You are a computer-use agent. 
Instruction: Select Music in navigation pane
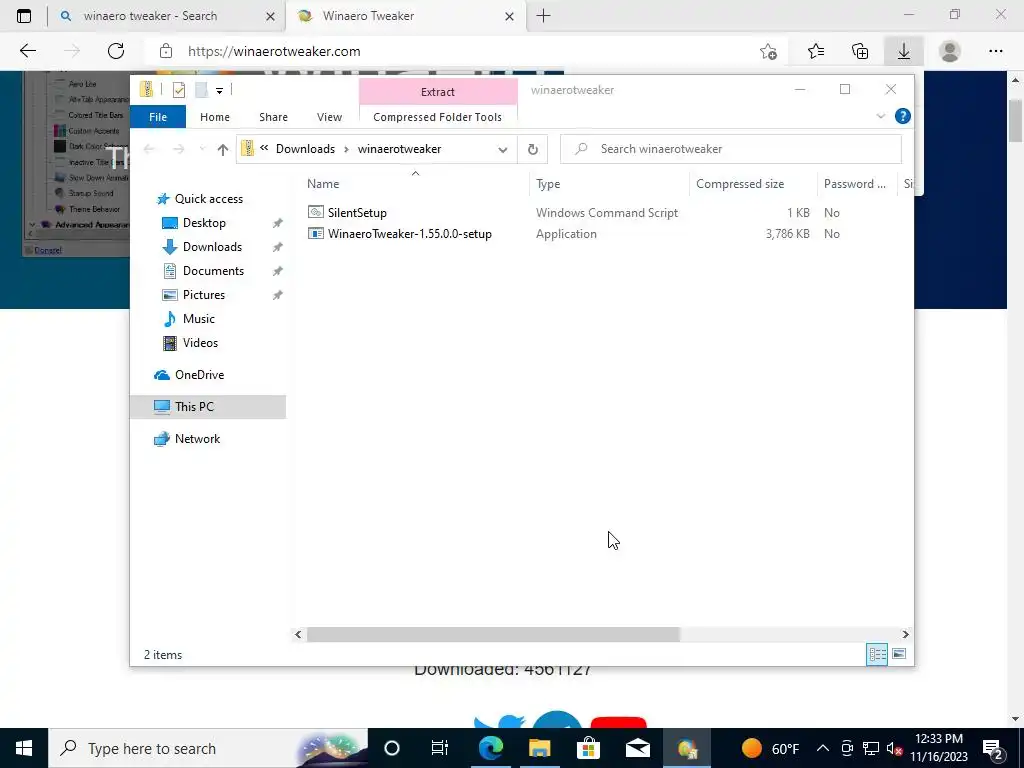[x=199, y=319]
